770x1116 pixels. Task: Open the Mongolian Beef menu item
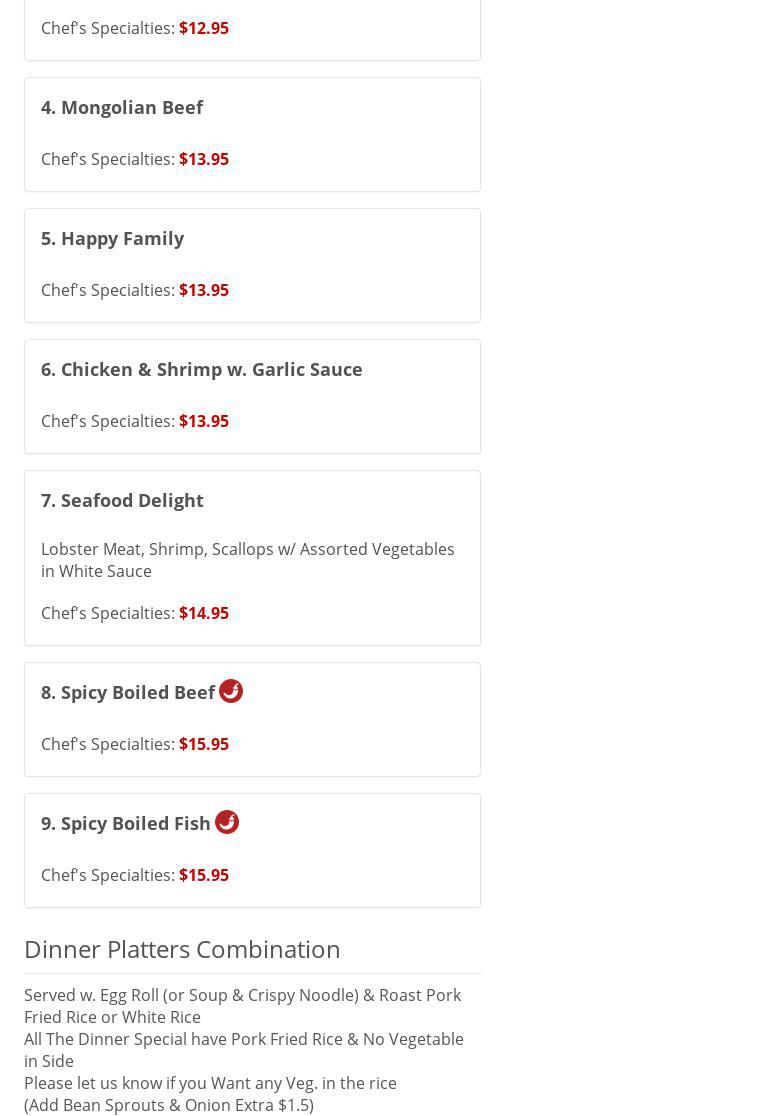[x=122, y=107]
